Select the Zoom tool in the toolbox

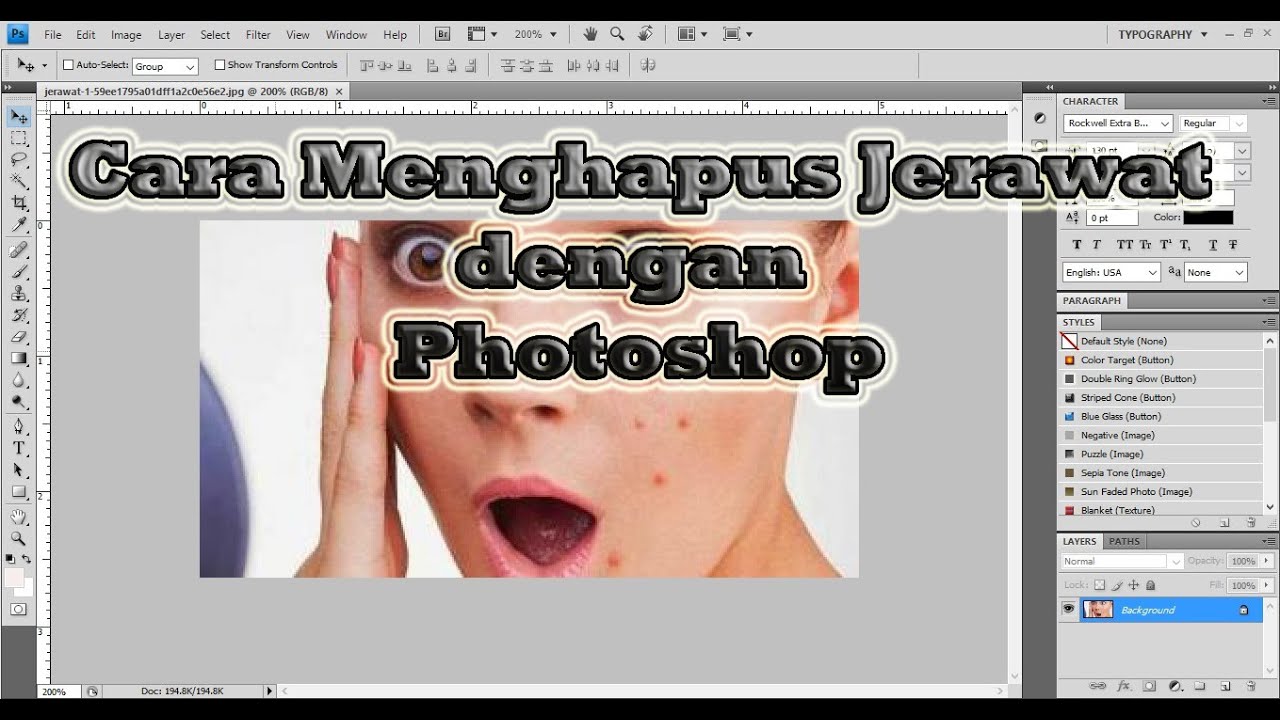coord(18,538)
